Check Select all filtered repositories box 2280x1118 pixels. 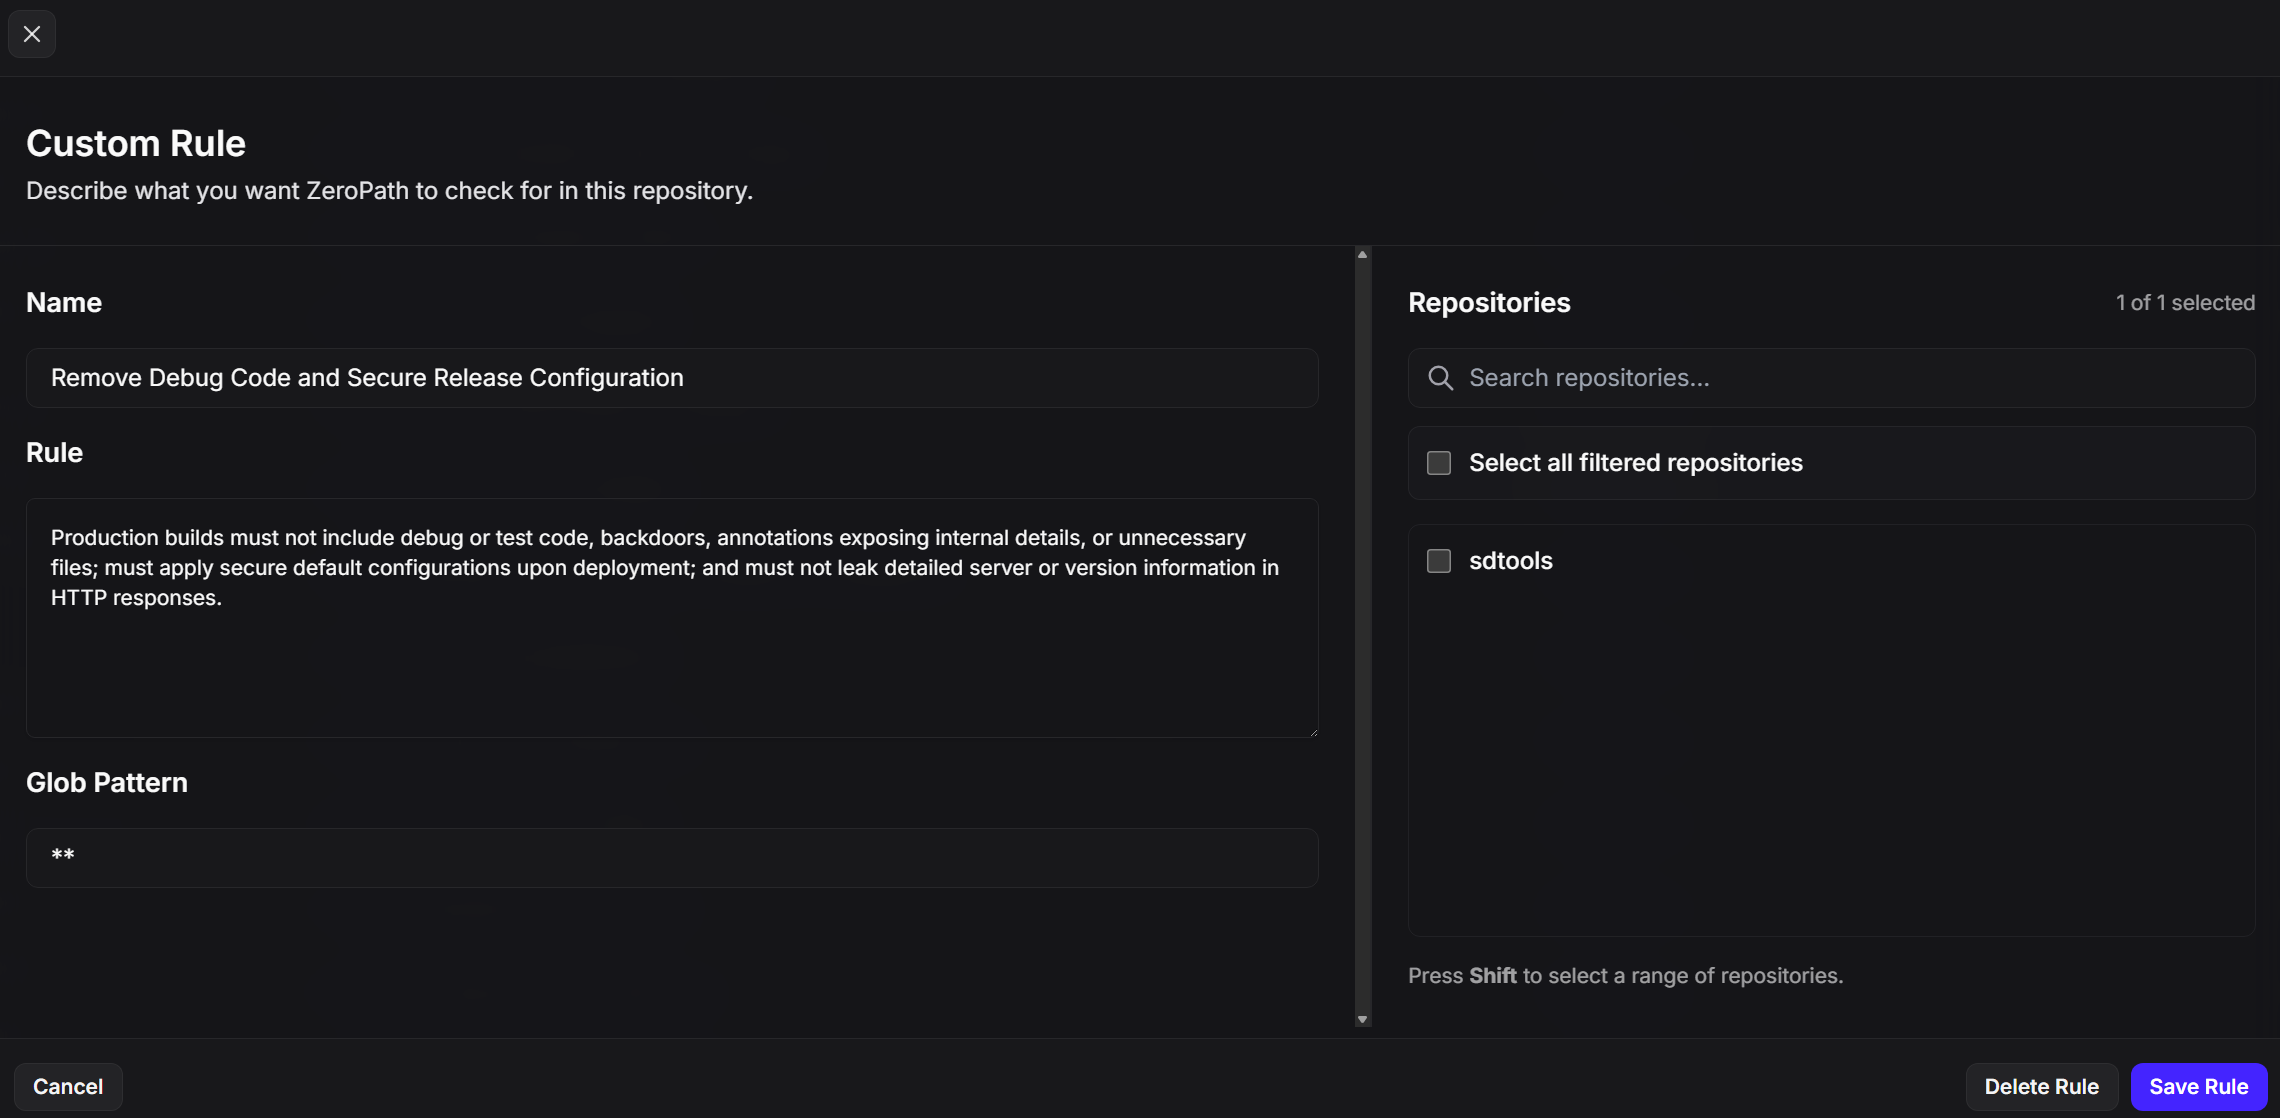(1438, 463)
